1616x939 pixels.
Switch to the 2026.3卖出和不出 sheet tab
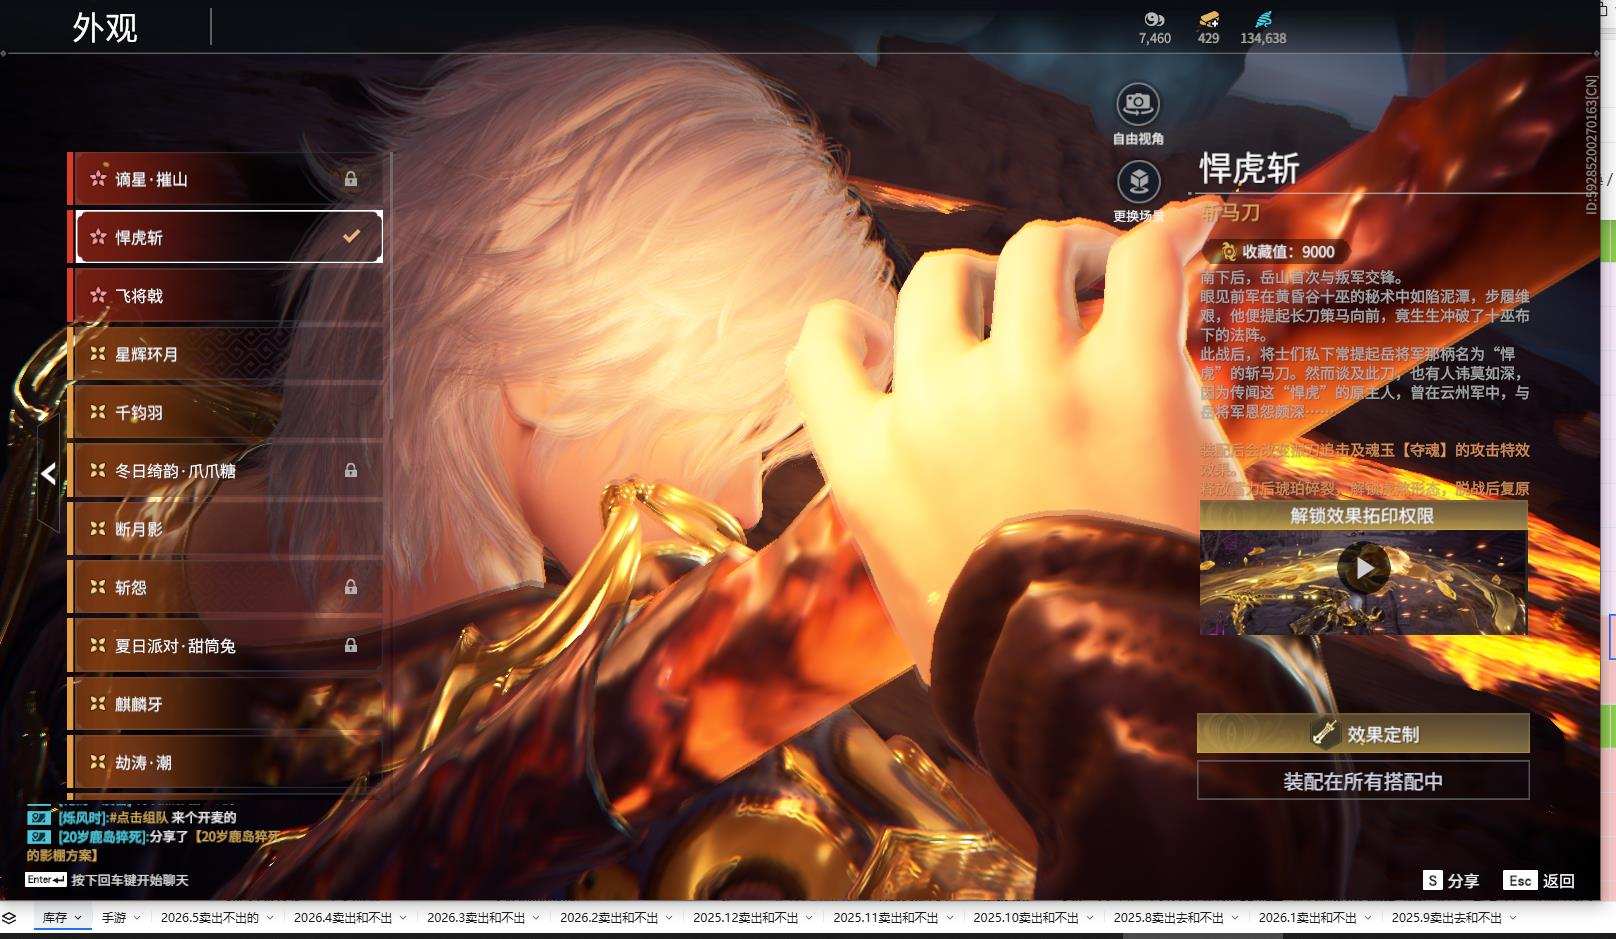[483, 917]
